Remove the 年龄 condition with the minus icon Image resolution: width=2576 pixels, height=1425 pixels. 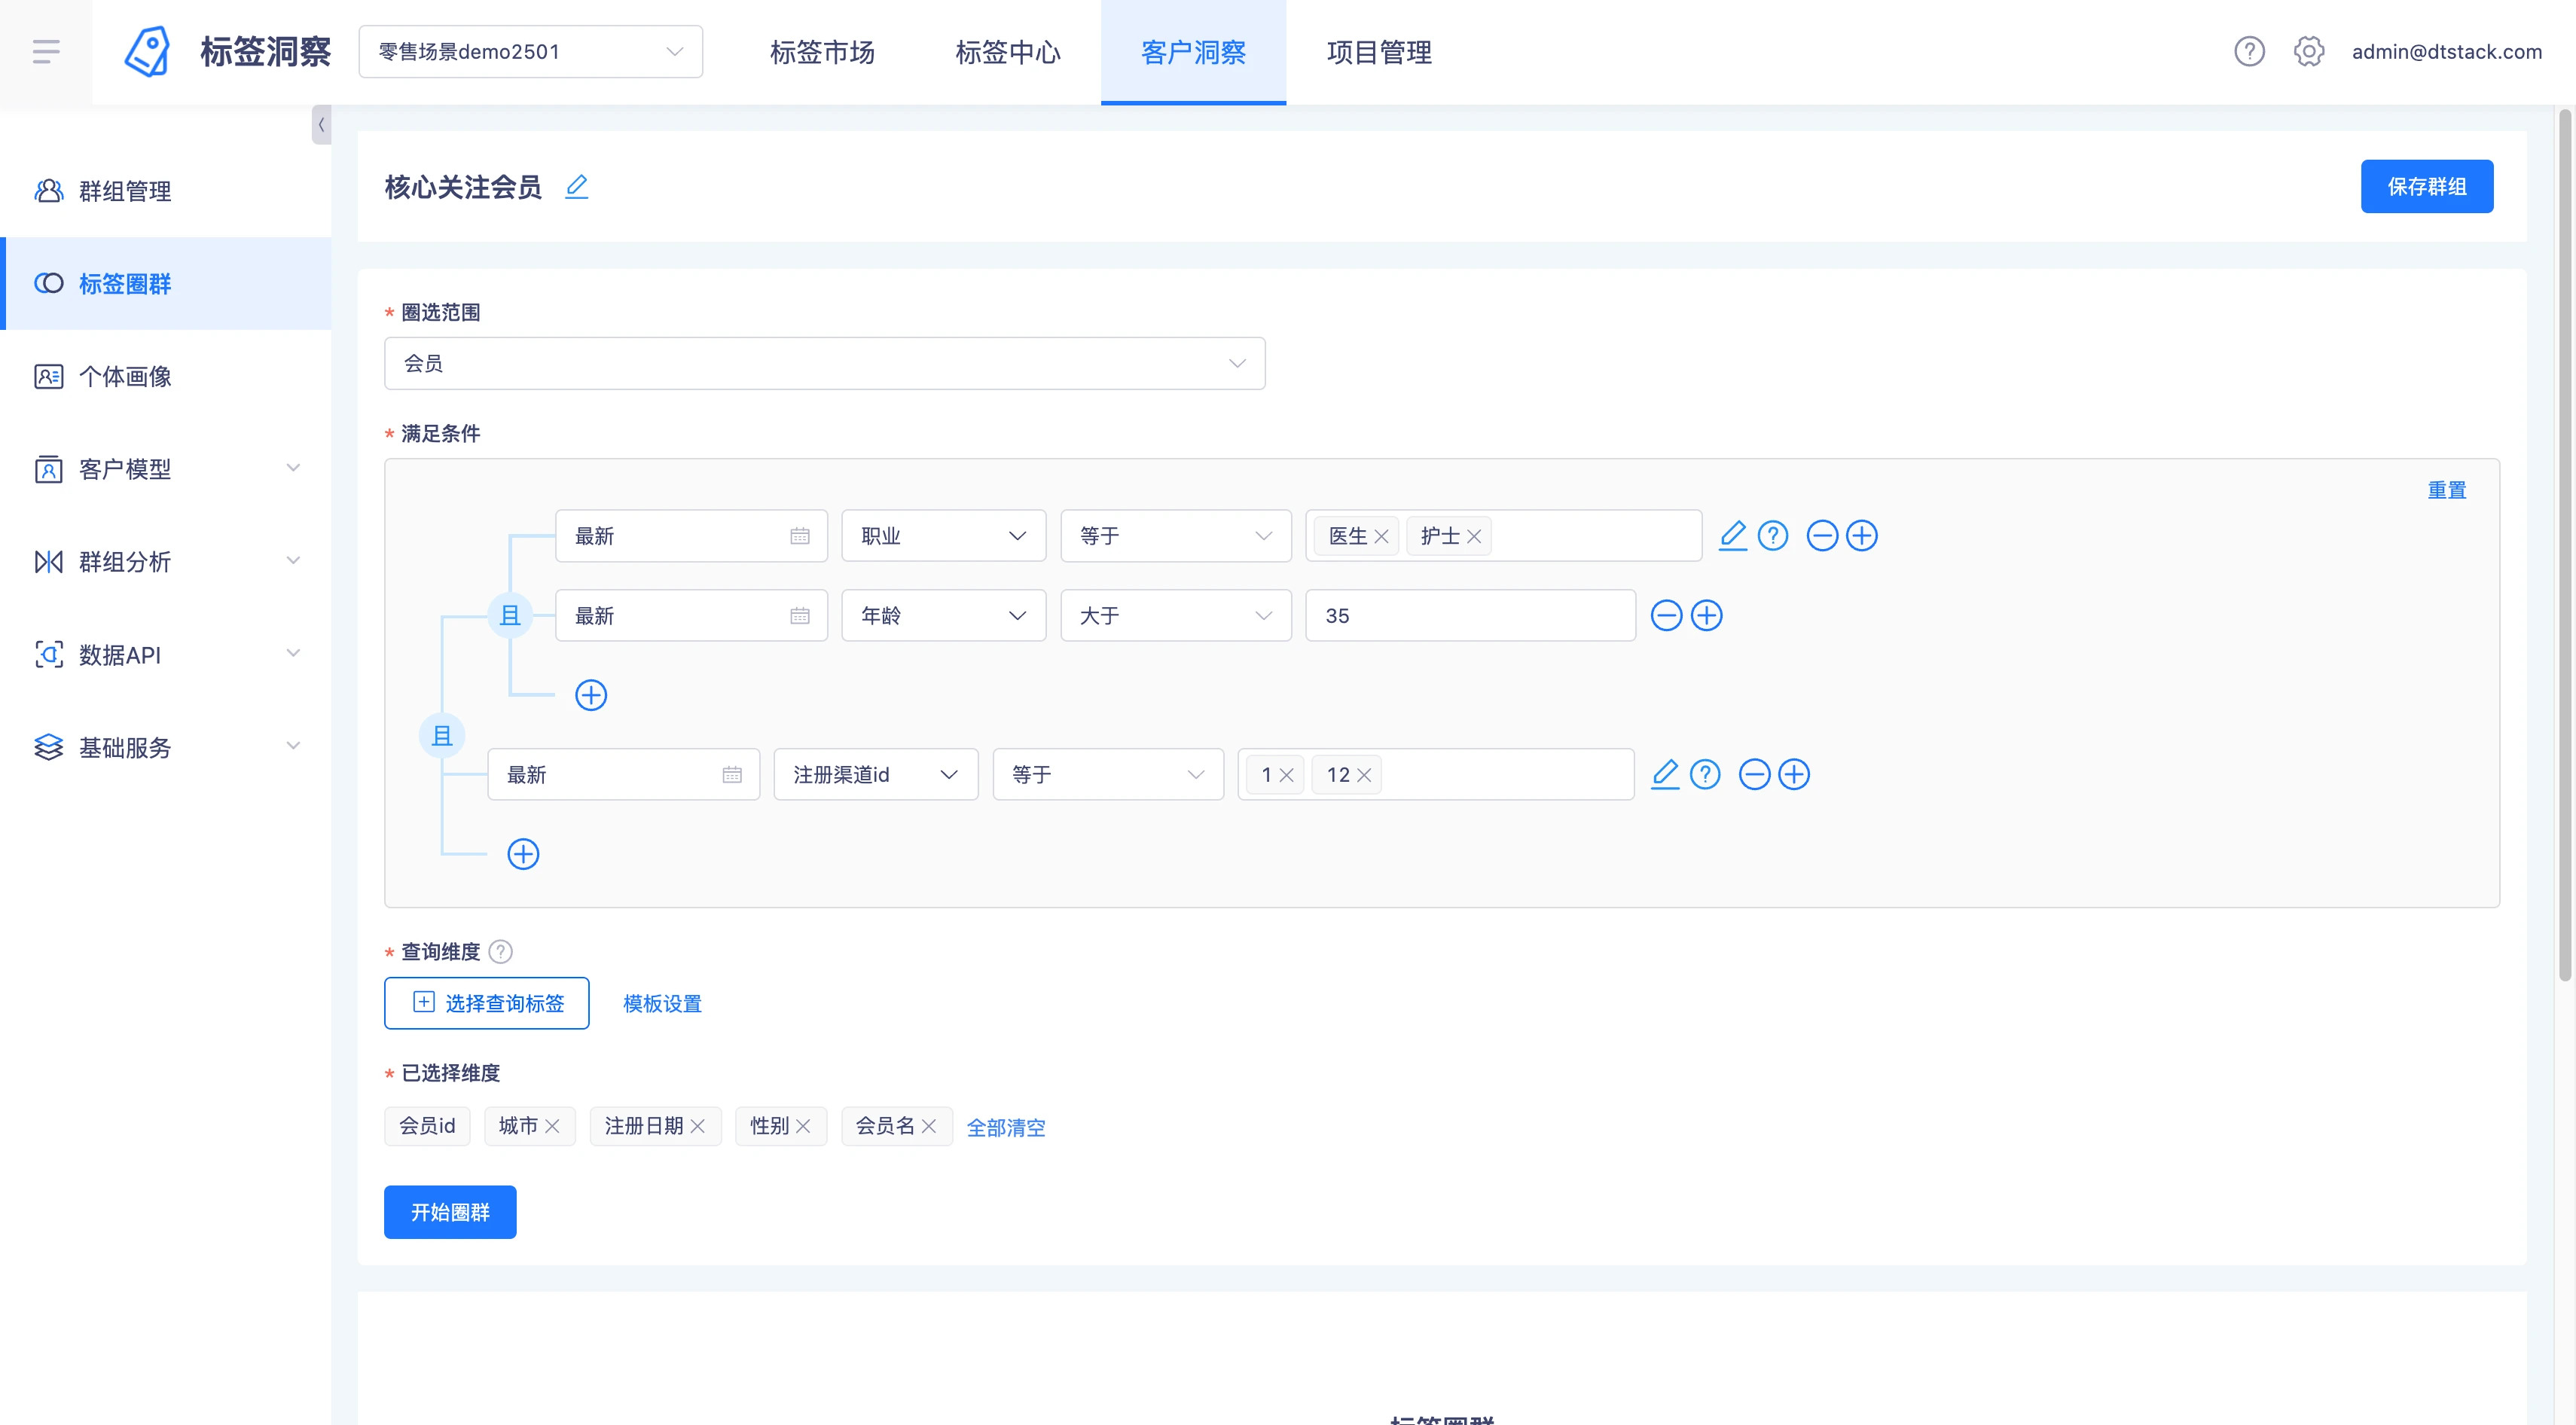point(1666,615)
